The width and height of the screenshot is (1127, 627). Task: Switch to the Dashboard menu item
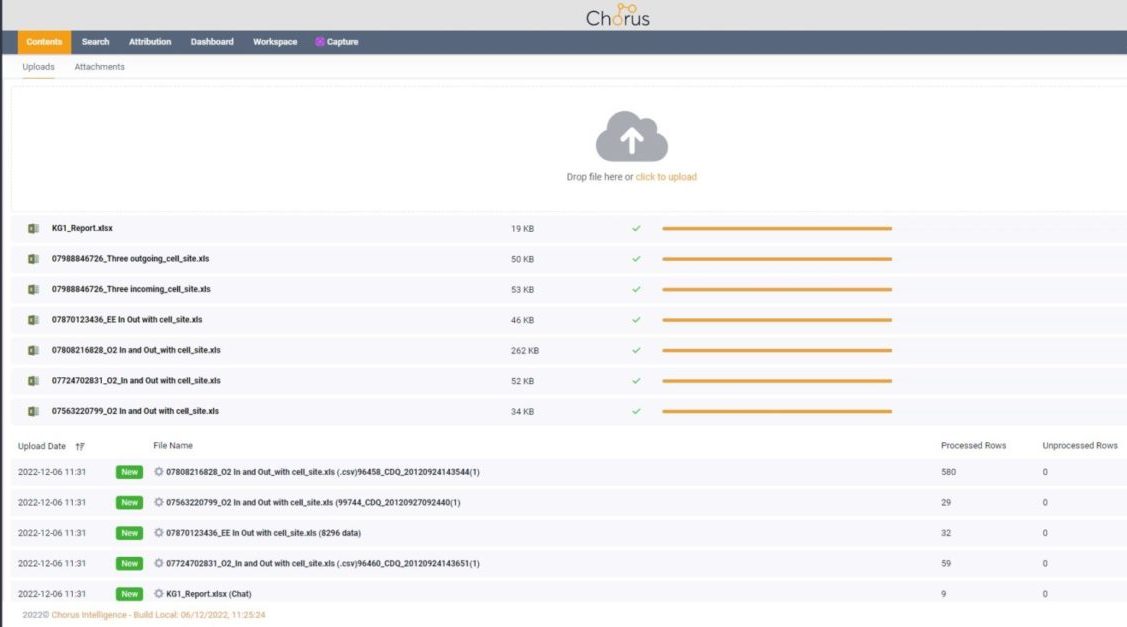(211, 41)
